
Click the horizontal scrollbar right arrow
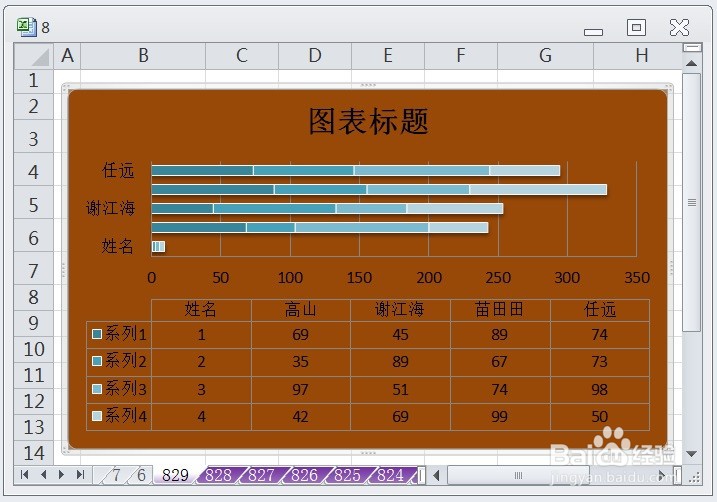pos(662,475)
